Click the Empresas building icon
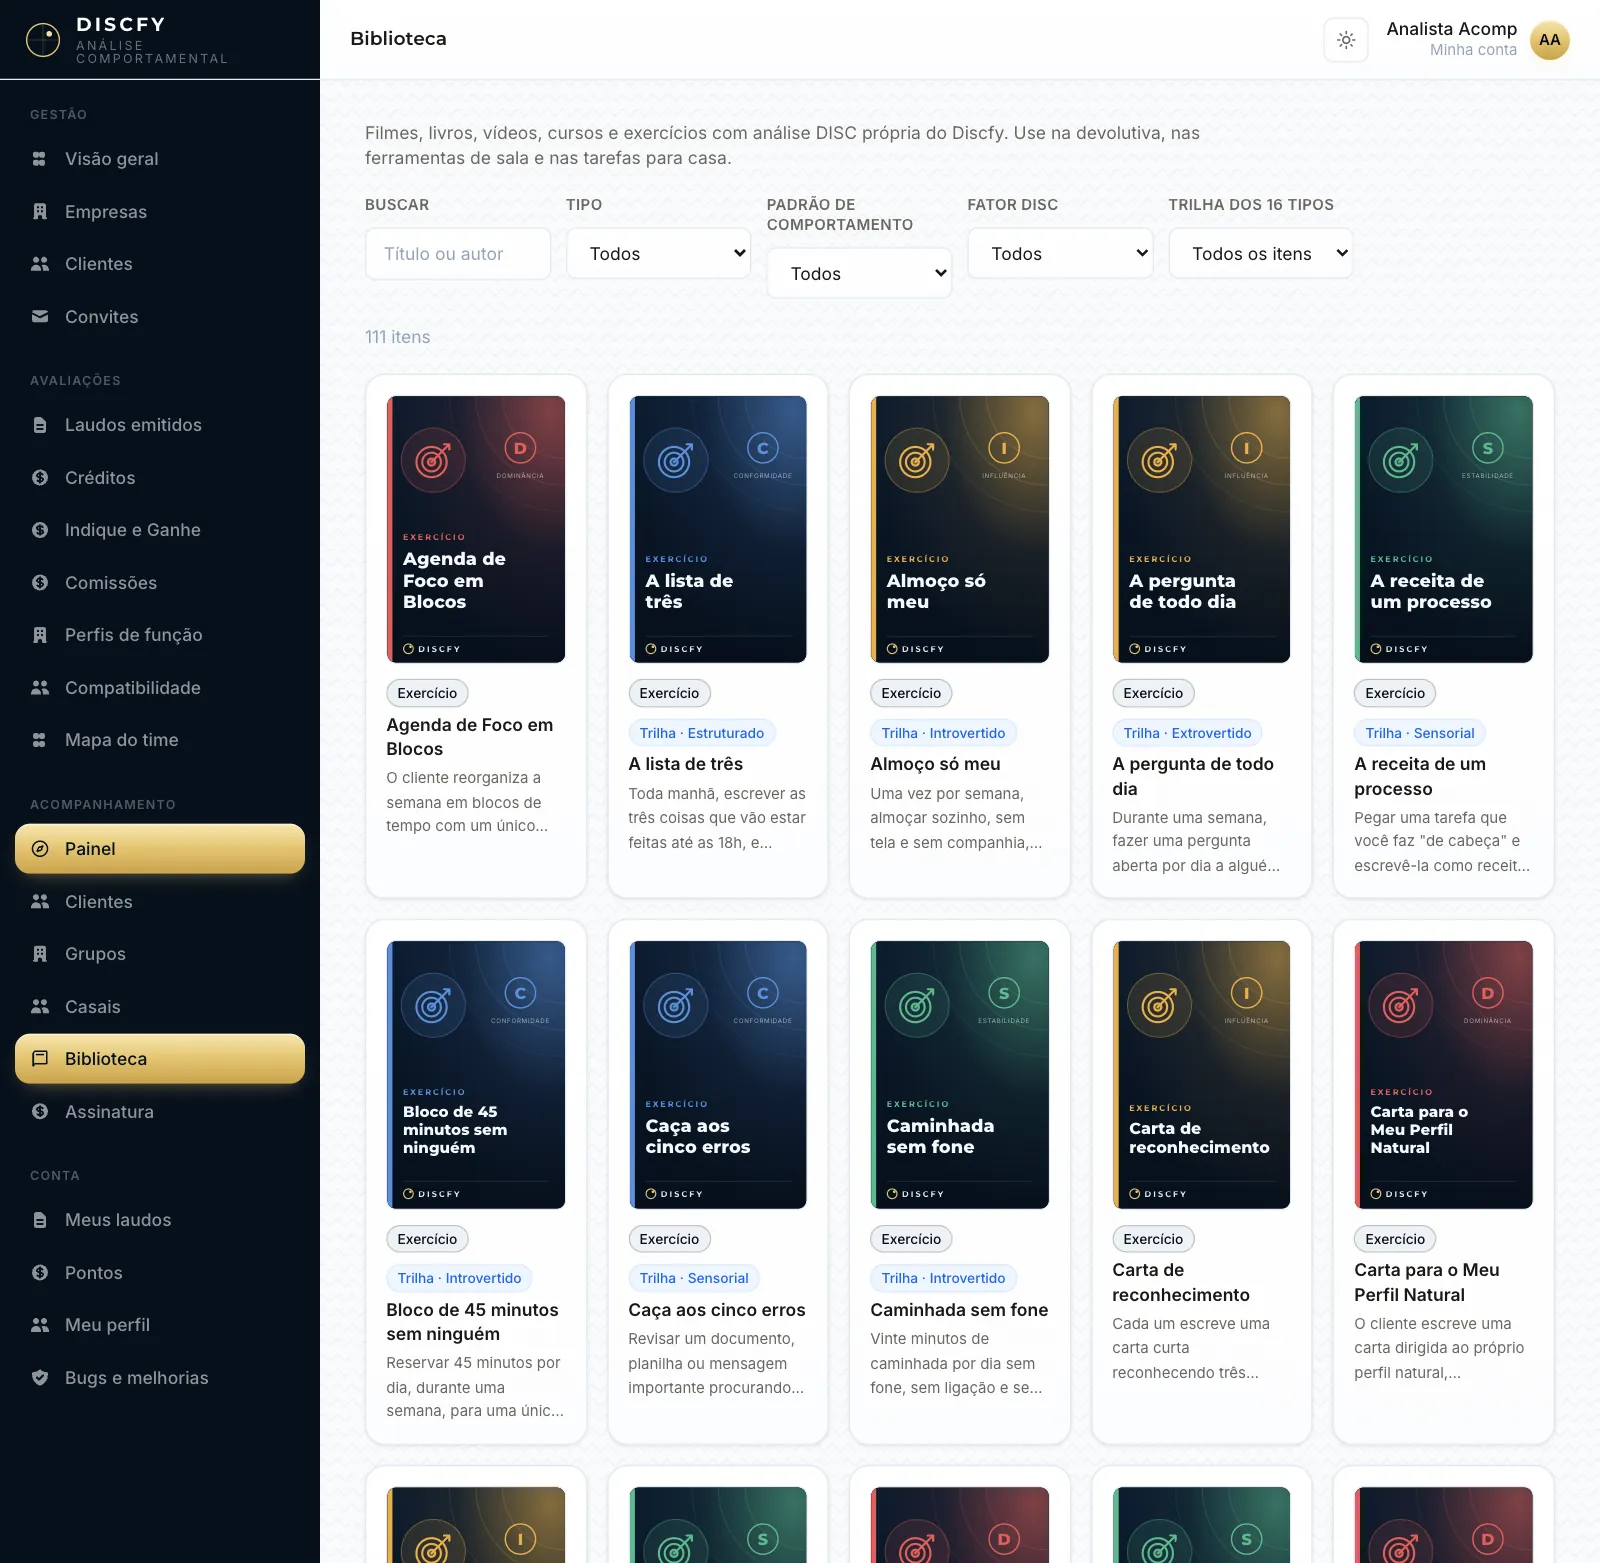The image size is (1600, 1563). click(40, 212)
